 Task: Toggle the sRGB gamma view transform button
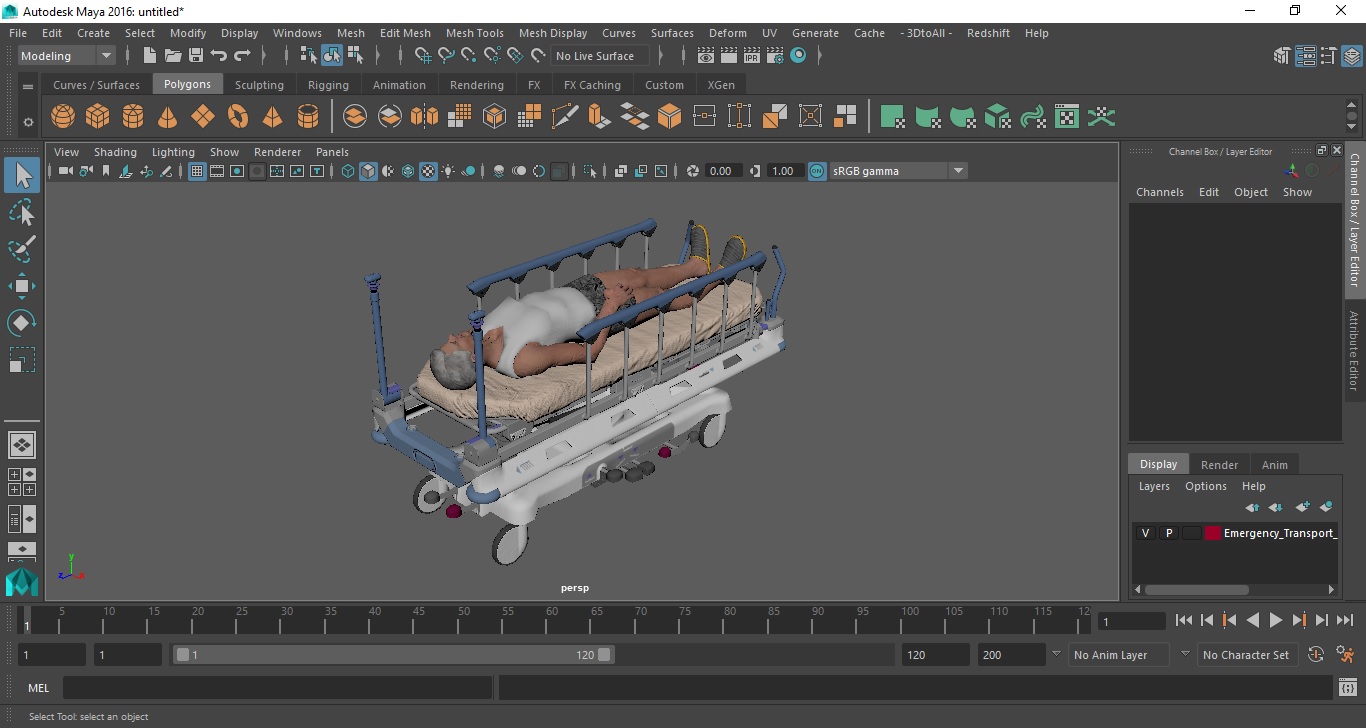[817, 171]
